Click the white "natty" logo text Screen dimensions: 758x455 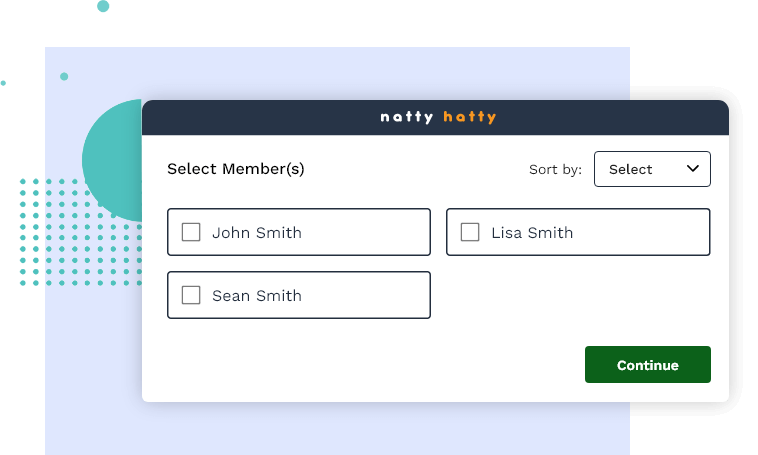click(407, 117)
